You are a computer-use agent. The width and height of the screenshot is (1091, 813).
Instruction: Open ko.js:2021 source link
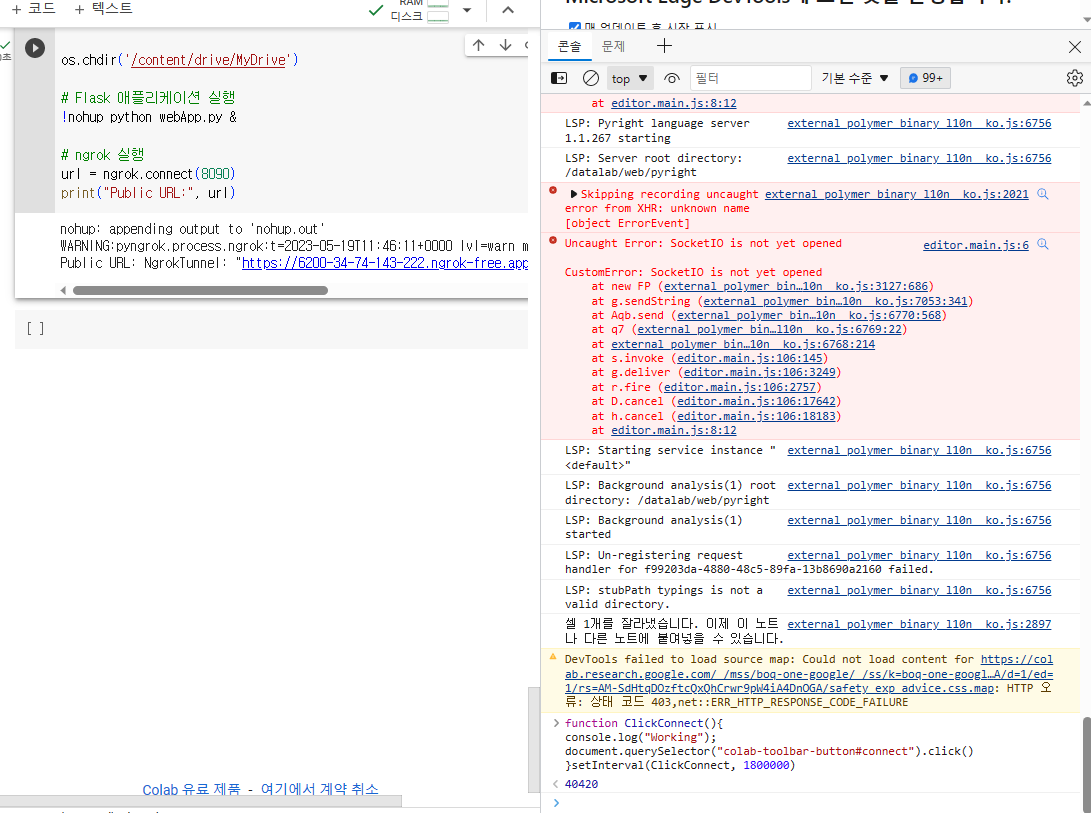coord(897,194)
